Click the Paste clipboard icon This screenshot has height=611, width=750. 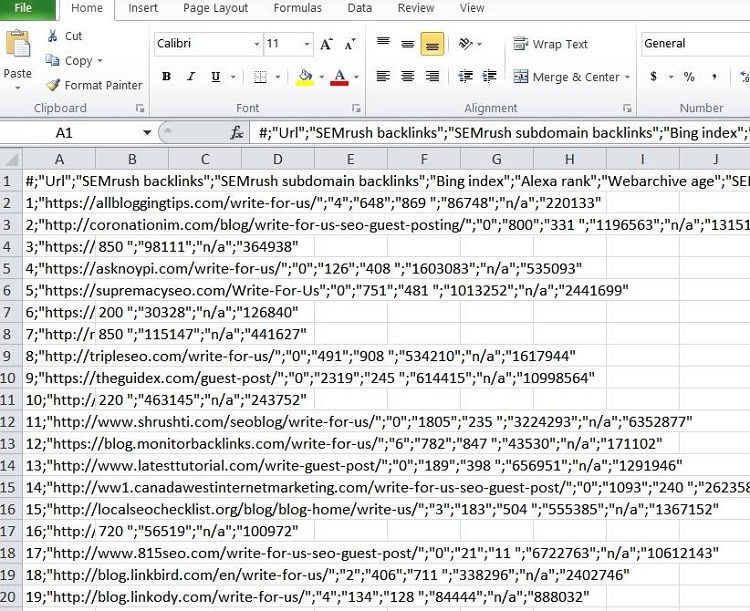click(x=18, y=44)
